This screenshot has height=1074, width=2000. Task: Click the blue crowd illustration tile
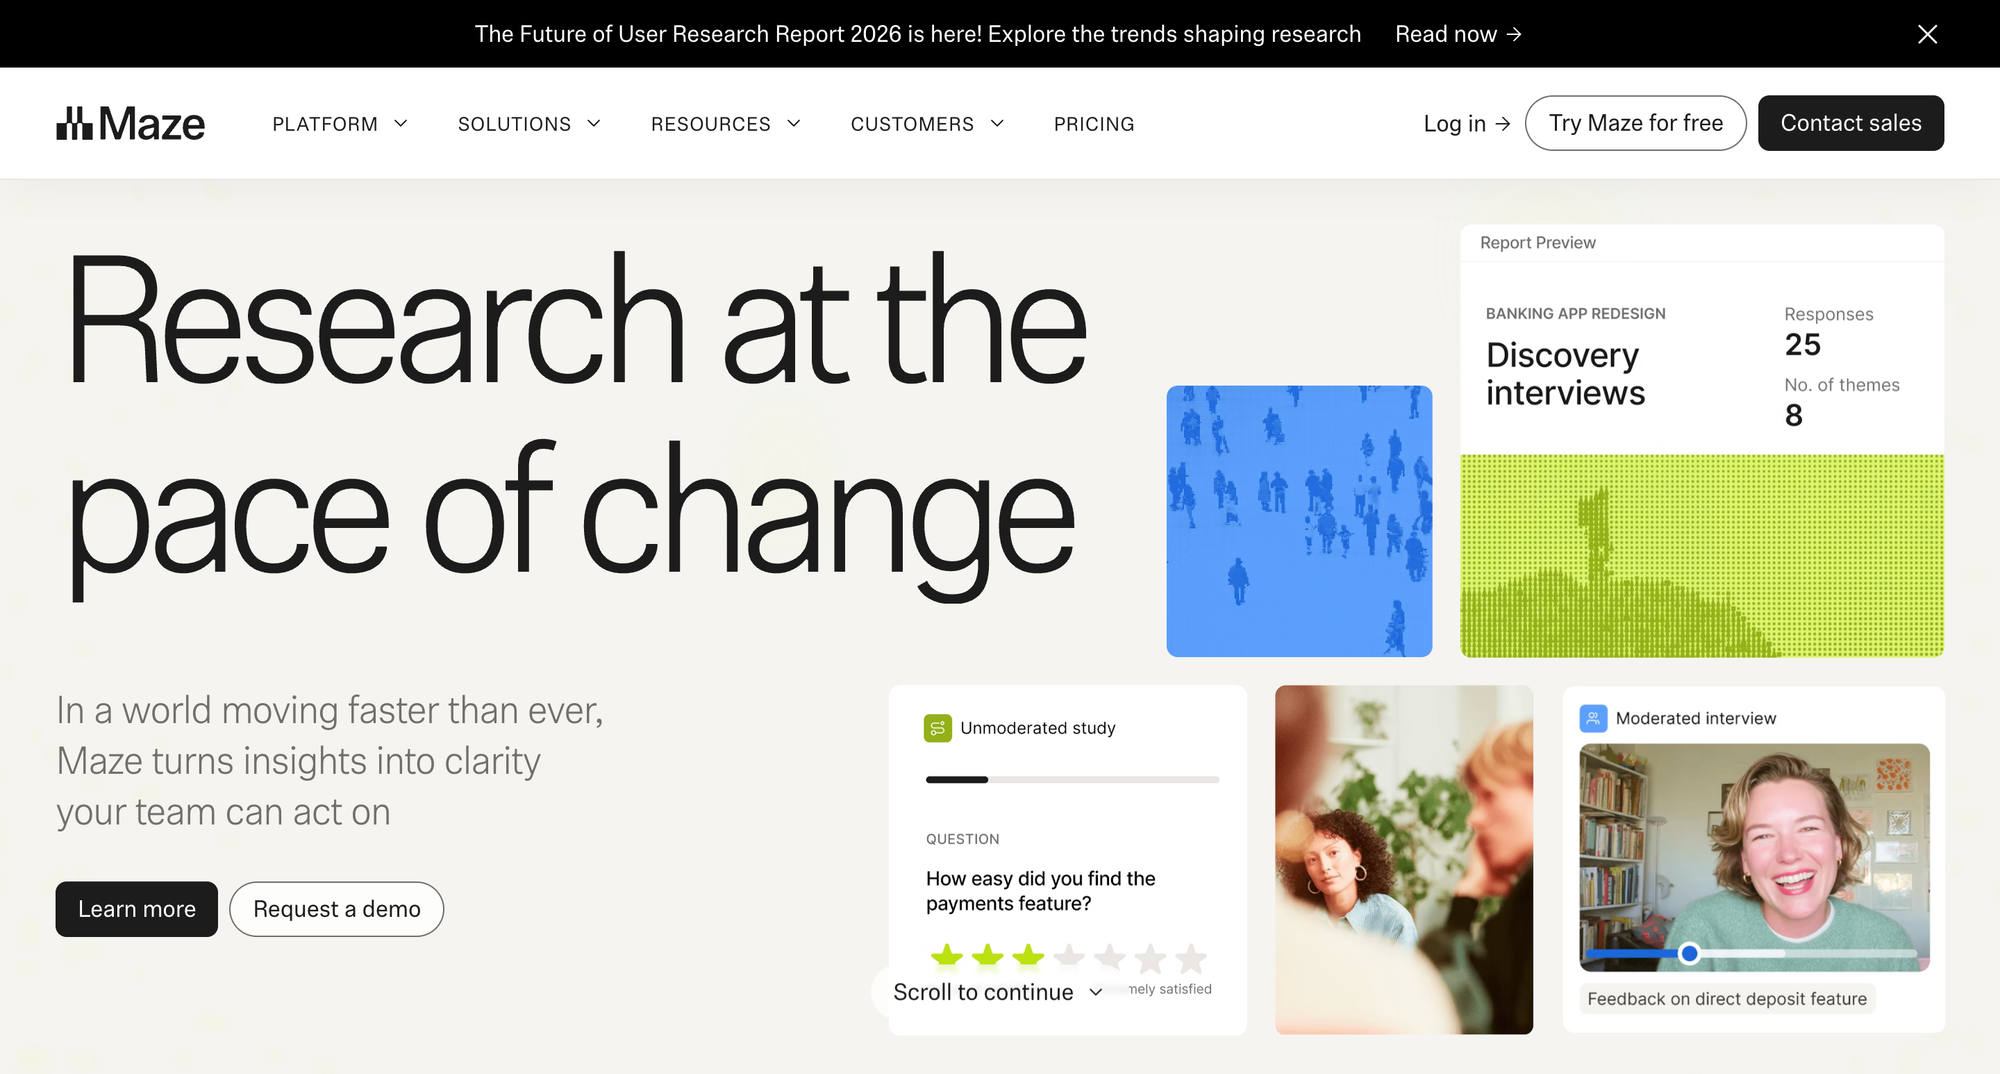(1299, 521)
